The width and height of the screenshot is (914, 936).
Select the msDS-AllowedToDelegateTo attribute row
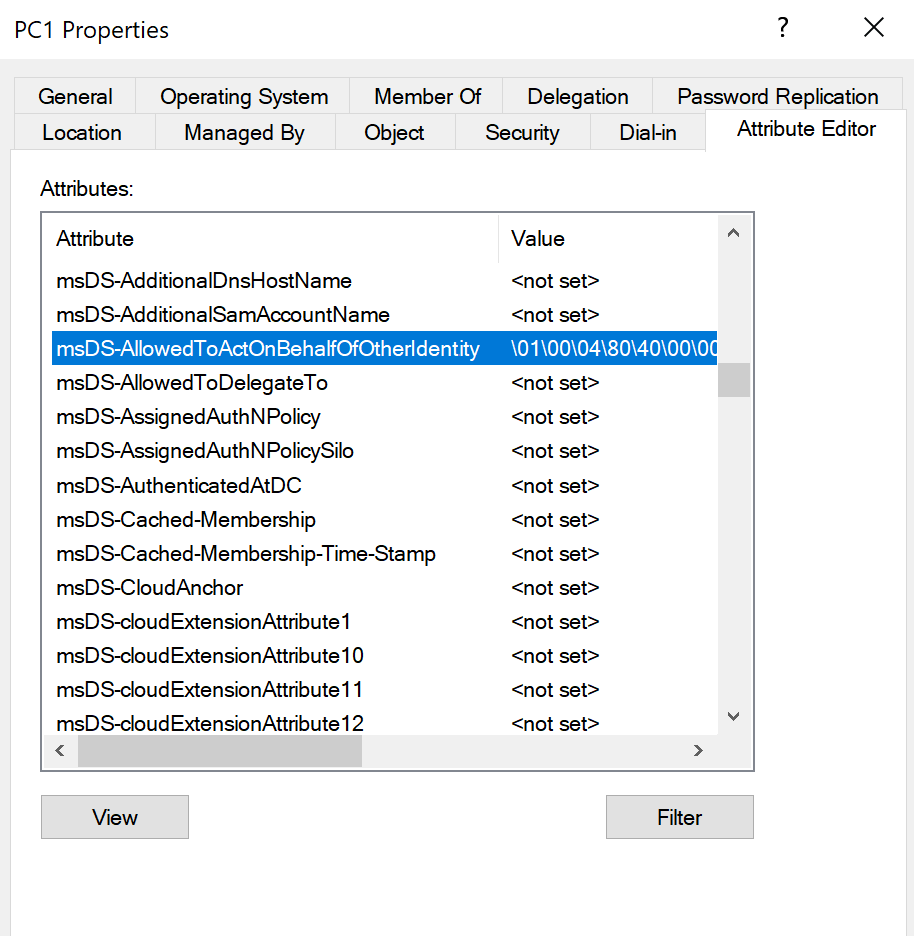[x=192, y=383]
